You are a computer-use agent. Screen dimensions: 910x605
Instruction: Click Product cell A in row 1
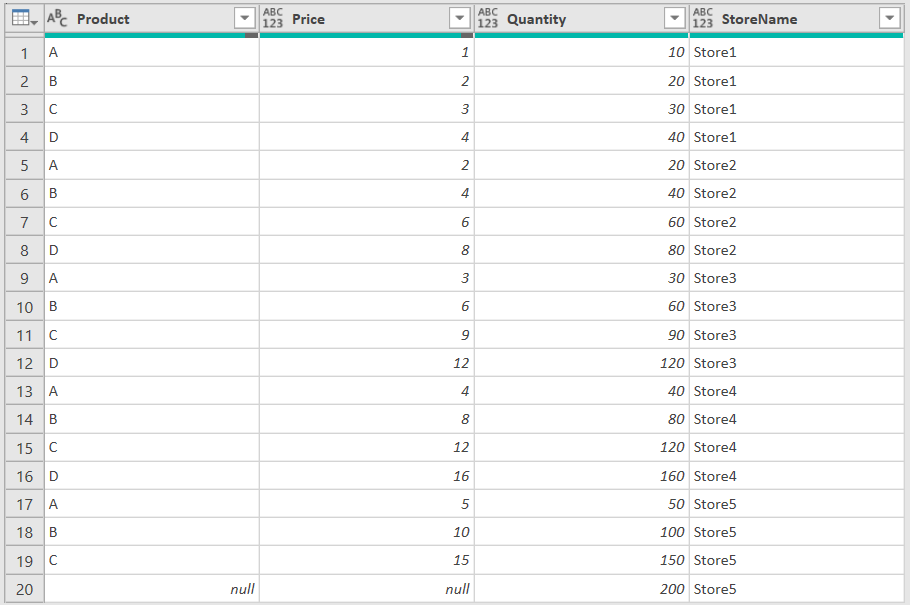152,53
